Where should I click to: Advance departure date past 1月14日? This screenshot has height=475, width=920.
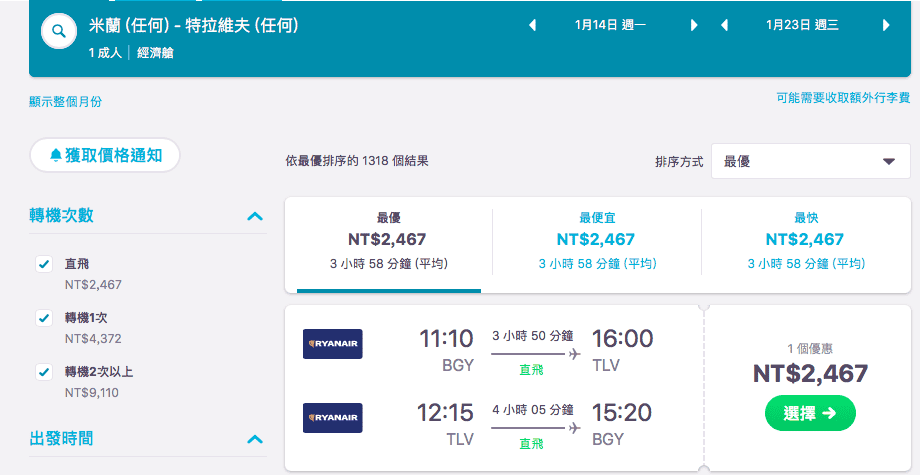coord(694,25)
